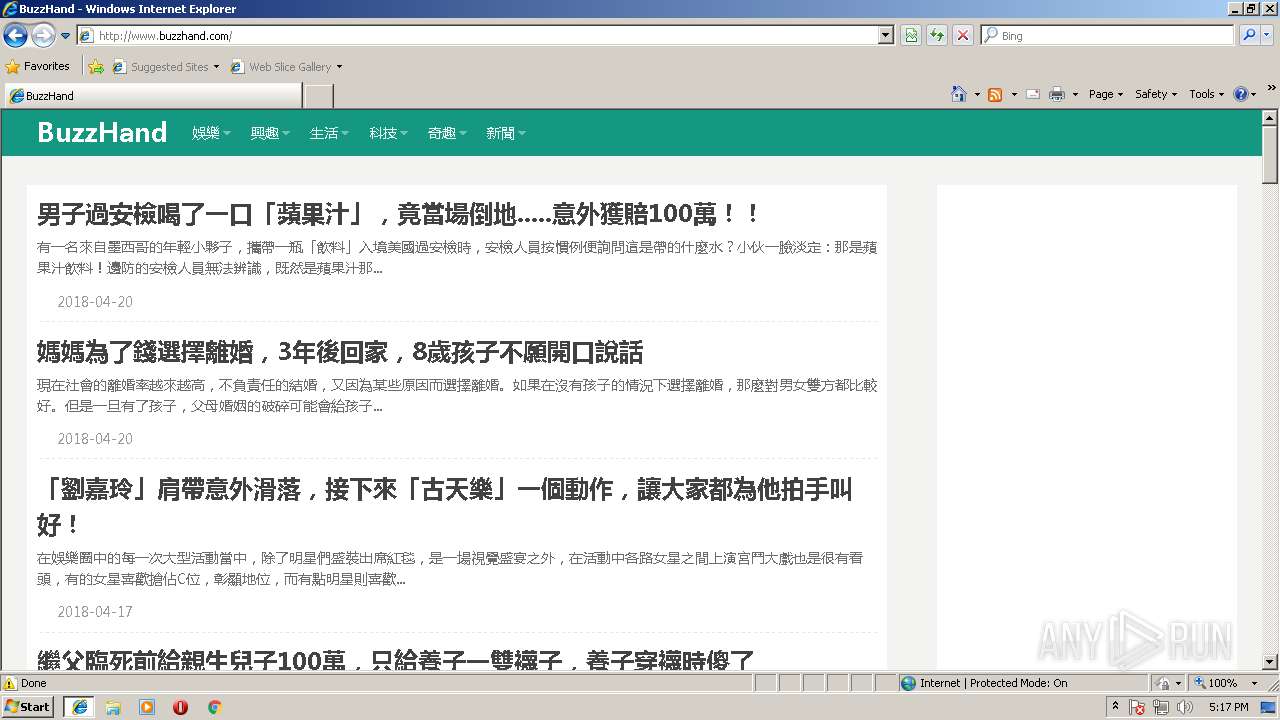Click the Read Mail icon
The height and width of the screenshot is (720, 1280).
[x=1033, y=94]
